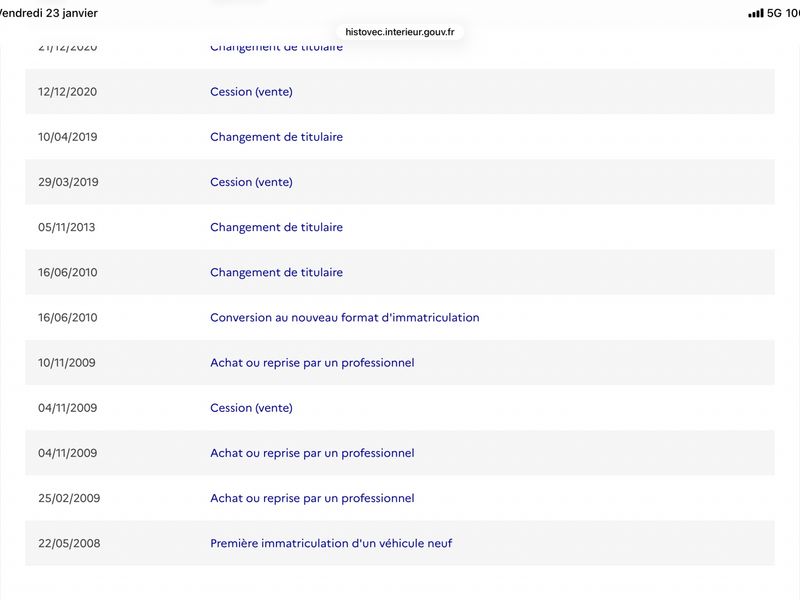Select Cession (vente) from 29/03/2019

point(251,182)
